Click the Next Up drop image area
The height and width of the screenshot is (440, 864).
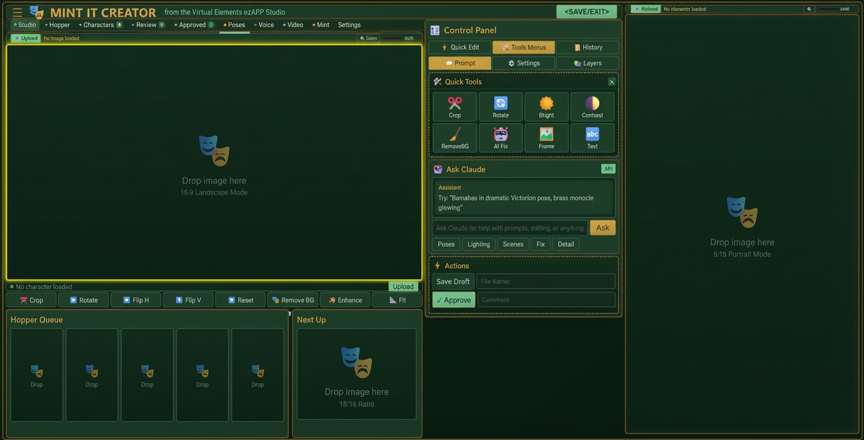pos(357,374)
